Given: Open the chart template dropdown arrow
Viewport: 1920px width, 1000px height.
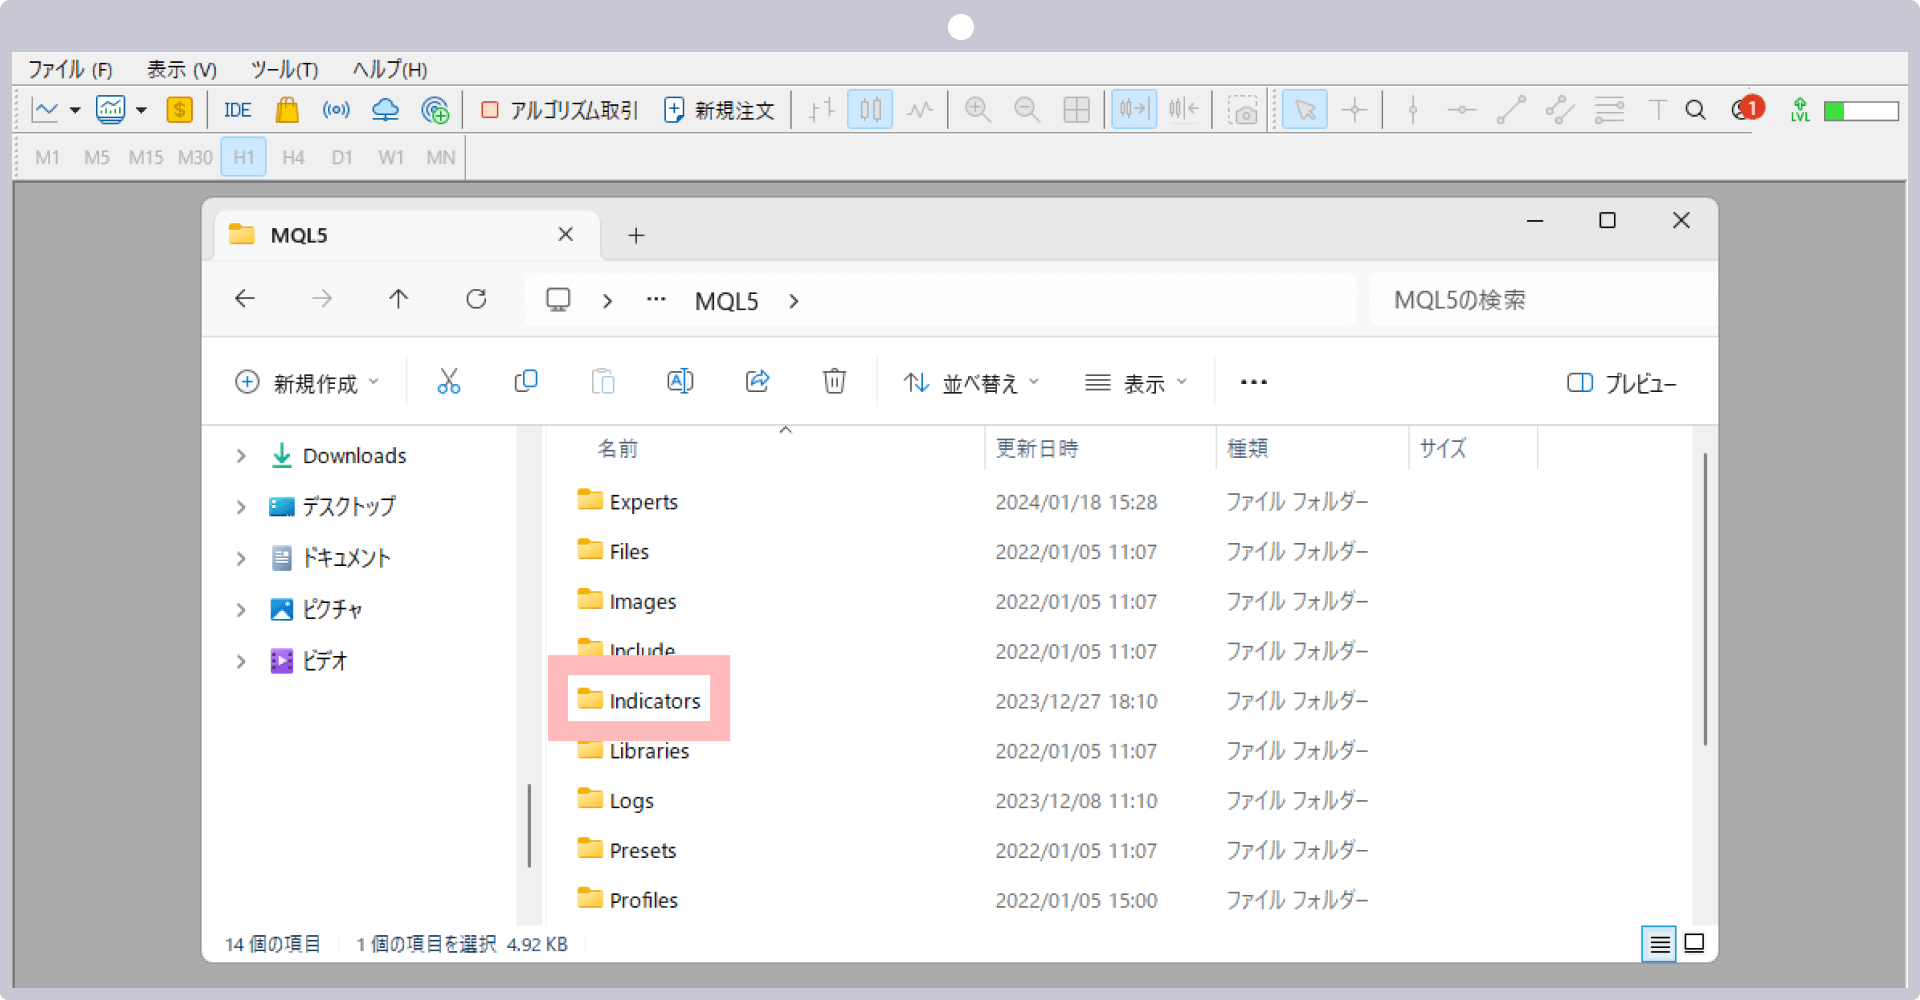Looking at the screenshot, I should pos(141,110).
